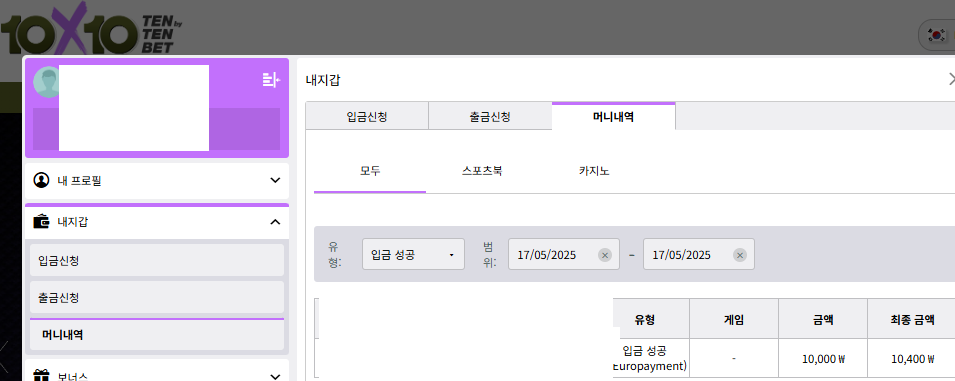Switch to the 출금신청 tab
955x381 pixels.
[x=490, y=117]
